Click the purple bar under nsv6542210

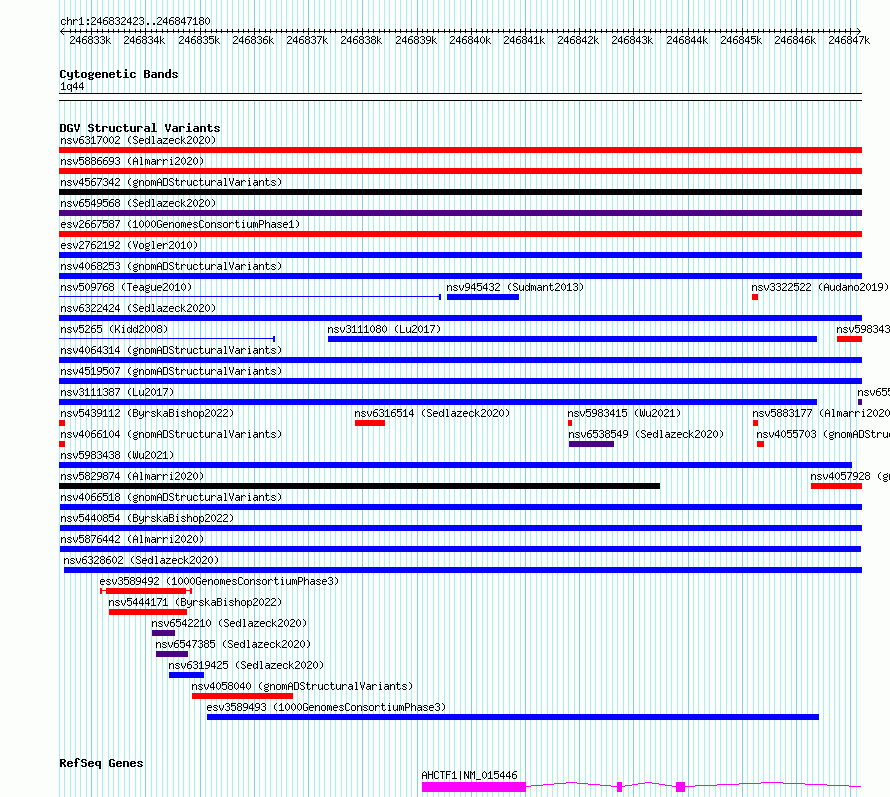point(163,633)
